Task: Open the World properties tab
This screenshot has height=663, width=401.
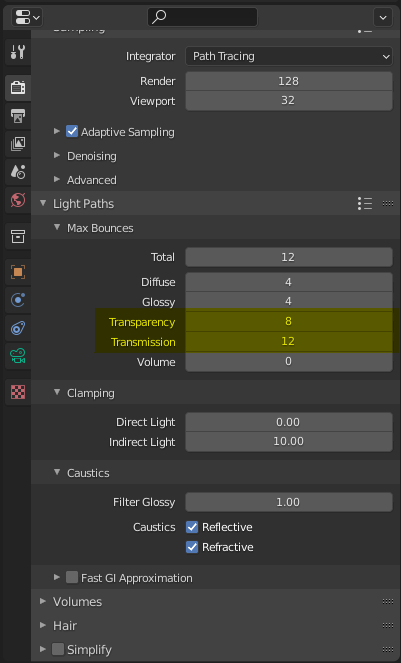Action: (18, 200)
